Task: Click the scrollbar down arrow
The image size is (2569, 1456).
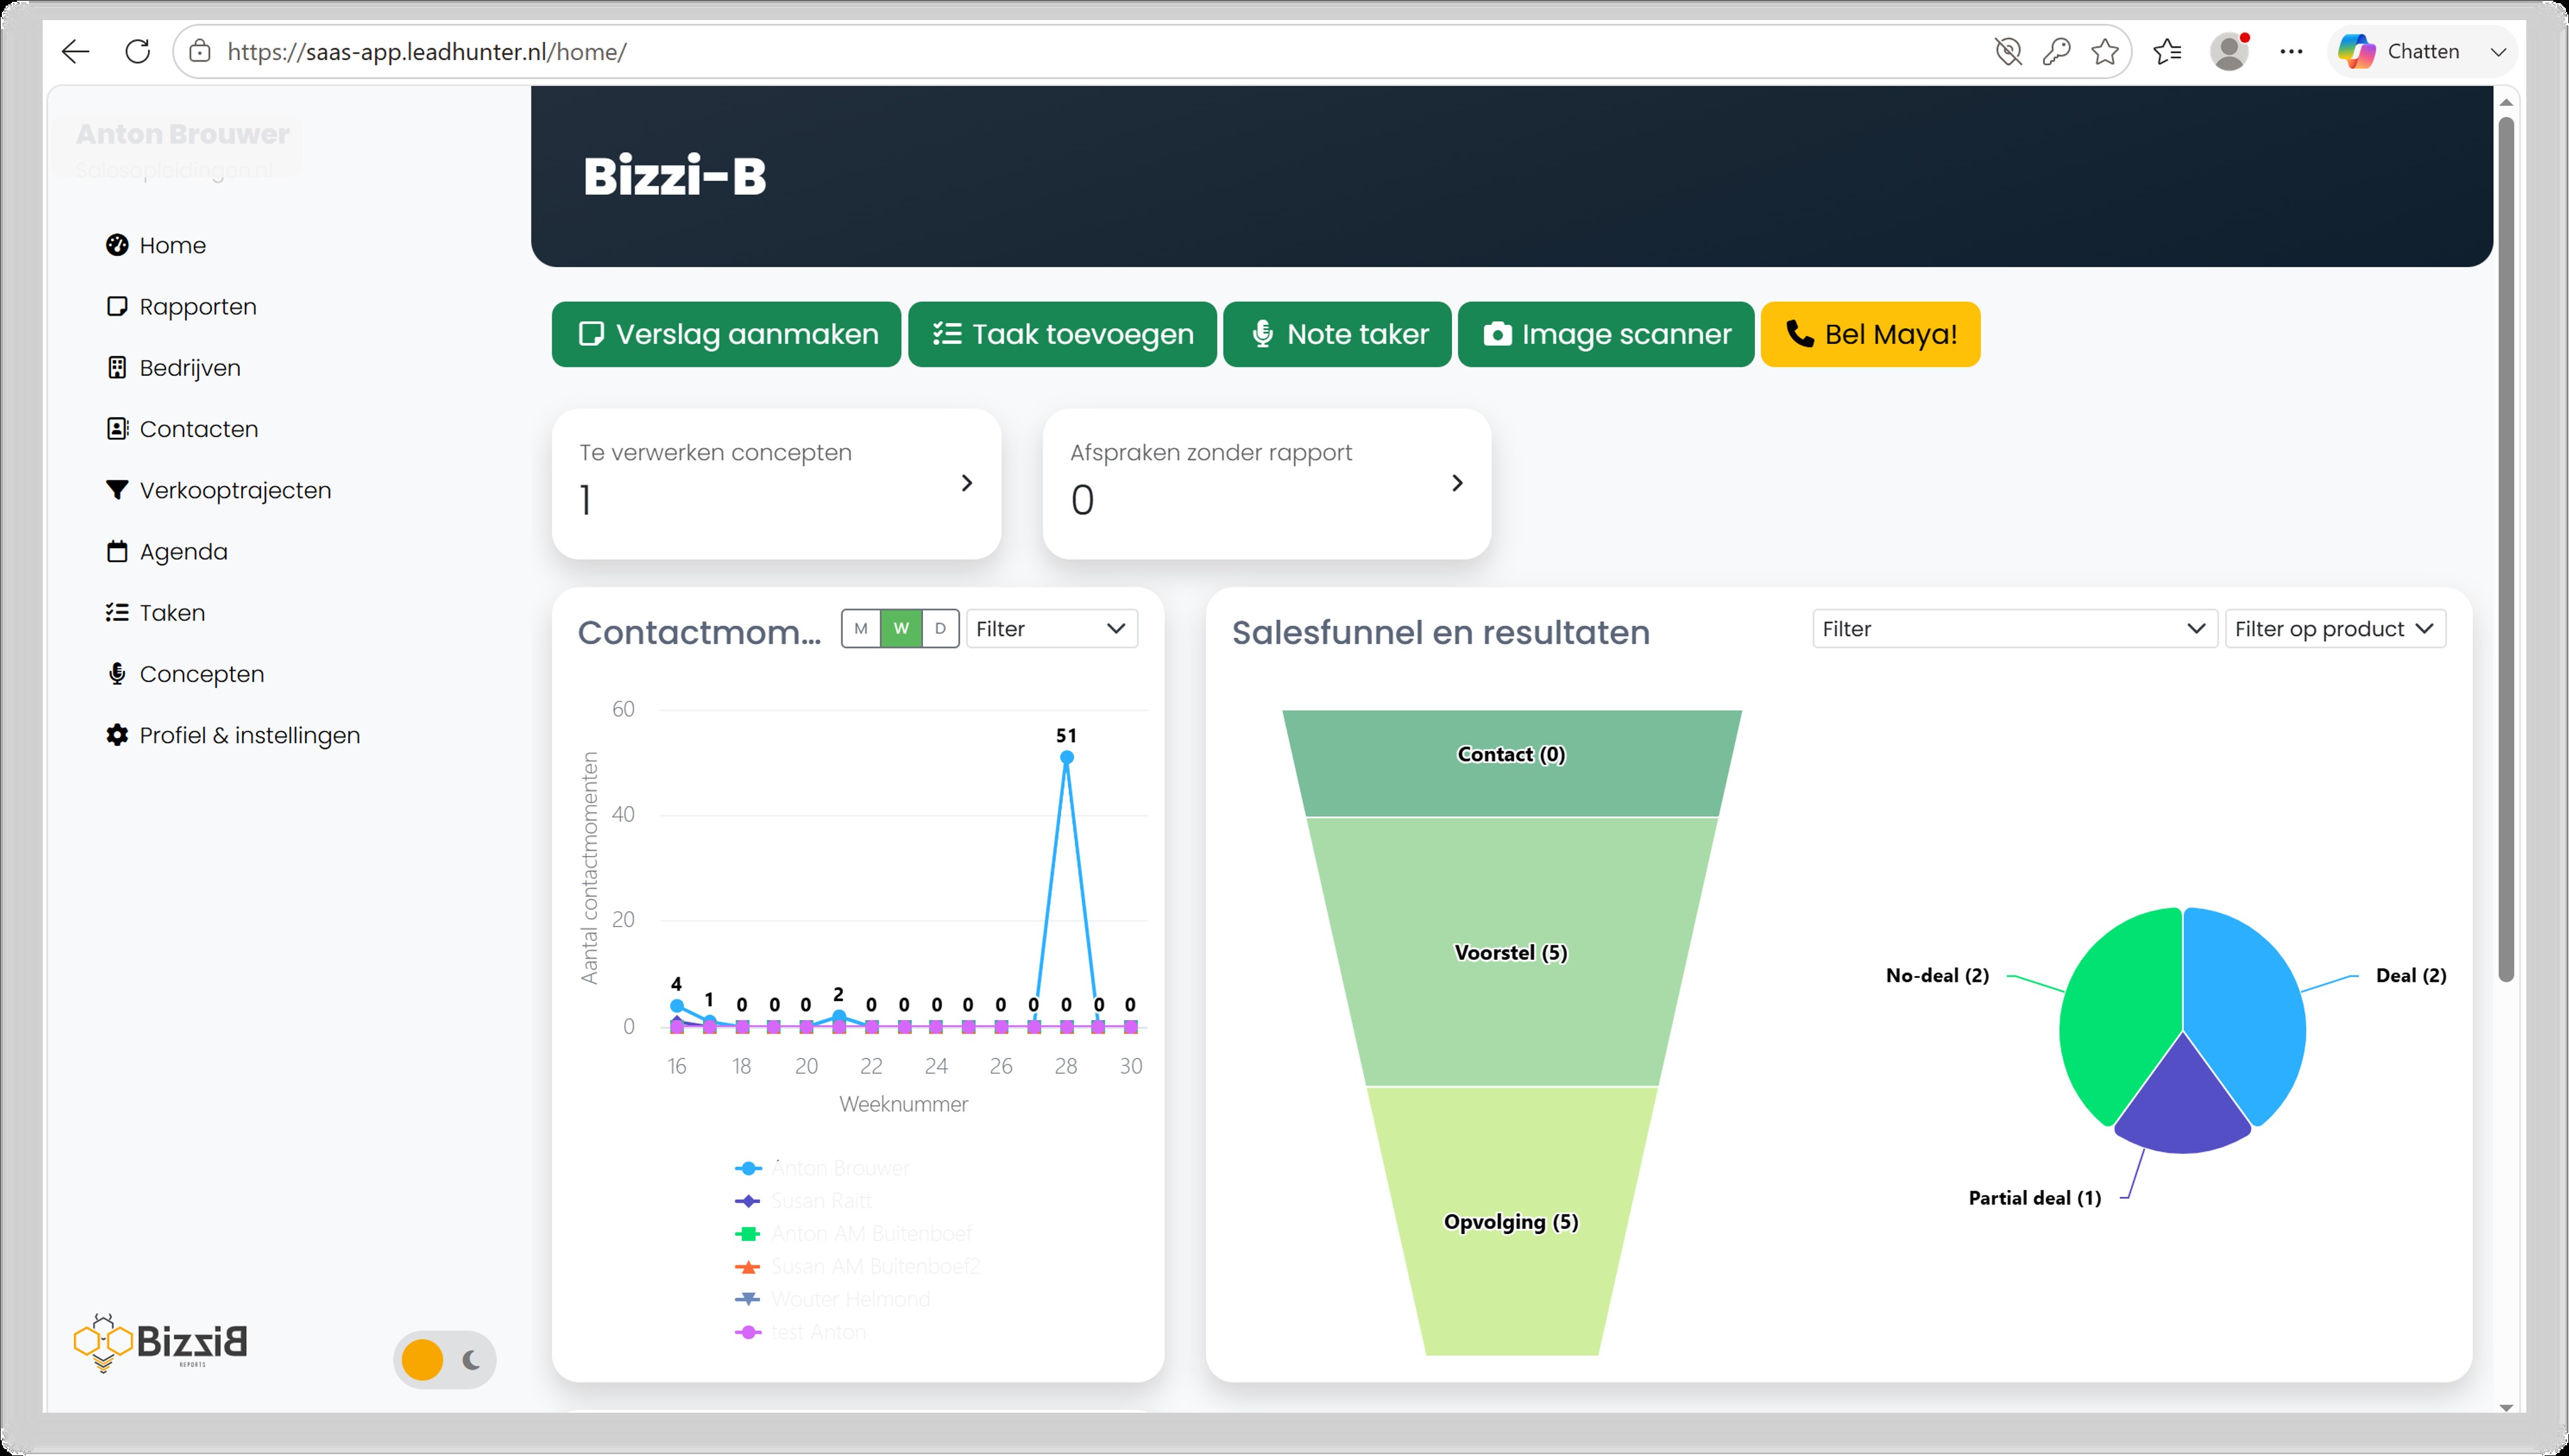Action: (x=2506, y=1407)
